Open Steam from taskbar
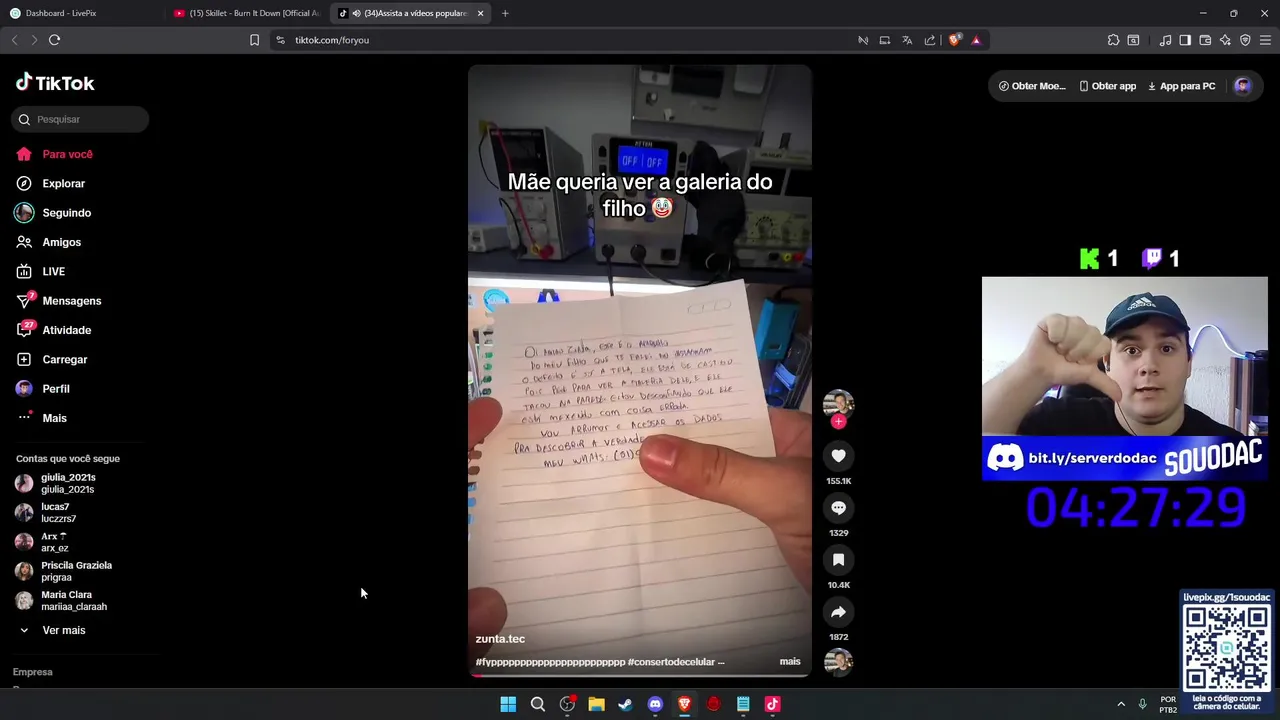 pos(625,704)
